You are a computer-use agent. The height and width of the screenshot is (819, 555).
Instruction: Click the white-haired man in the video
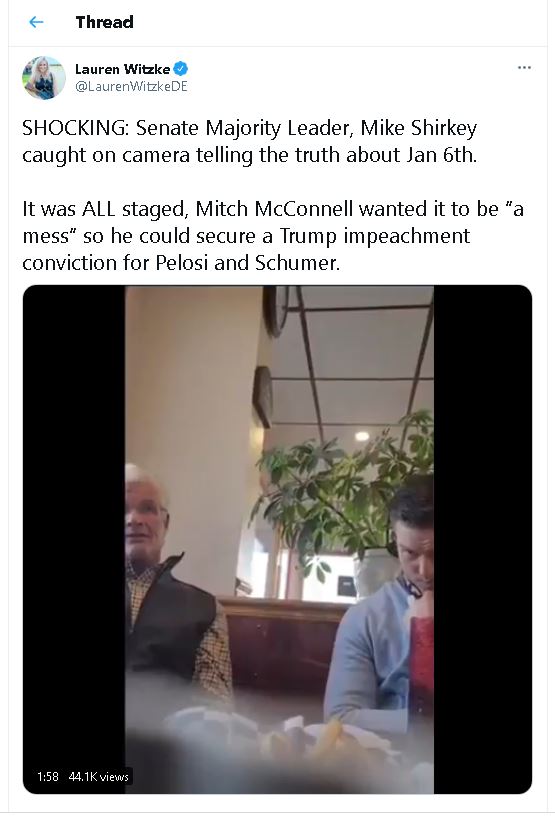[x=172, y=580]
